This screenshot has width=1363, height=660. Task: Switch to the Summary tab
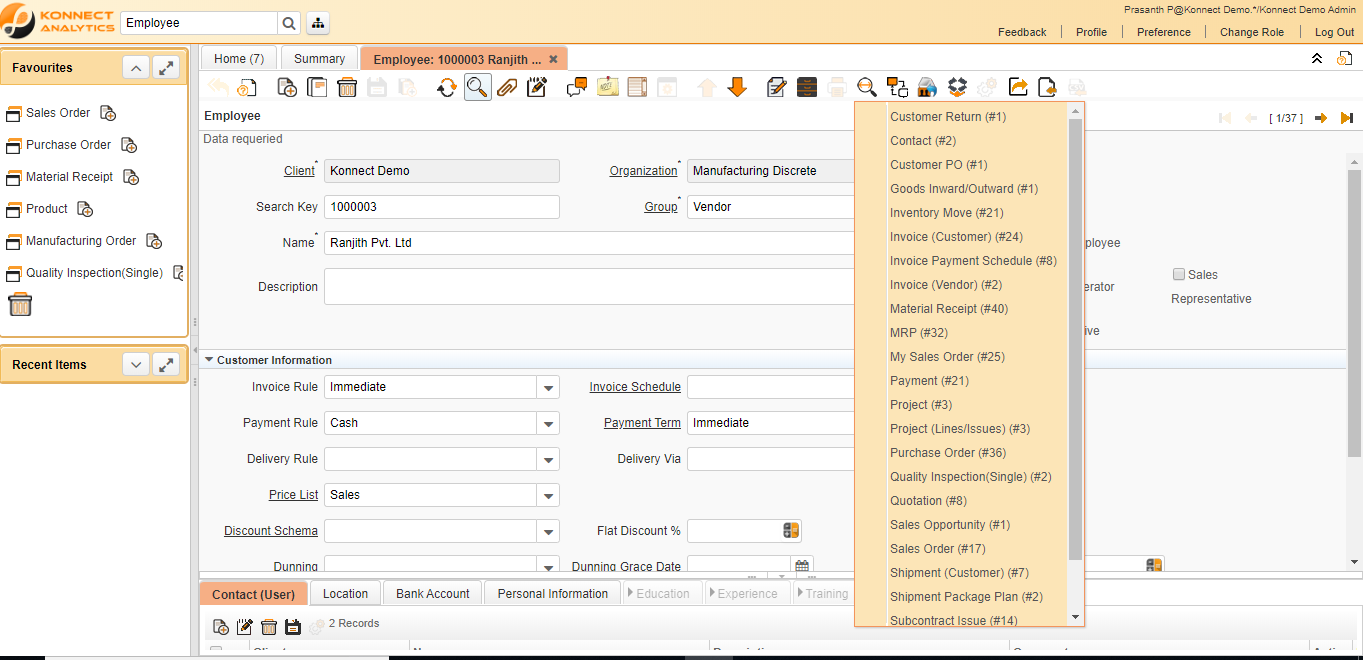point(318,58)
